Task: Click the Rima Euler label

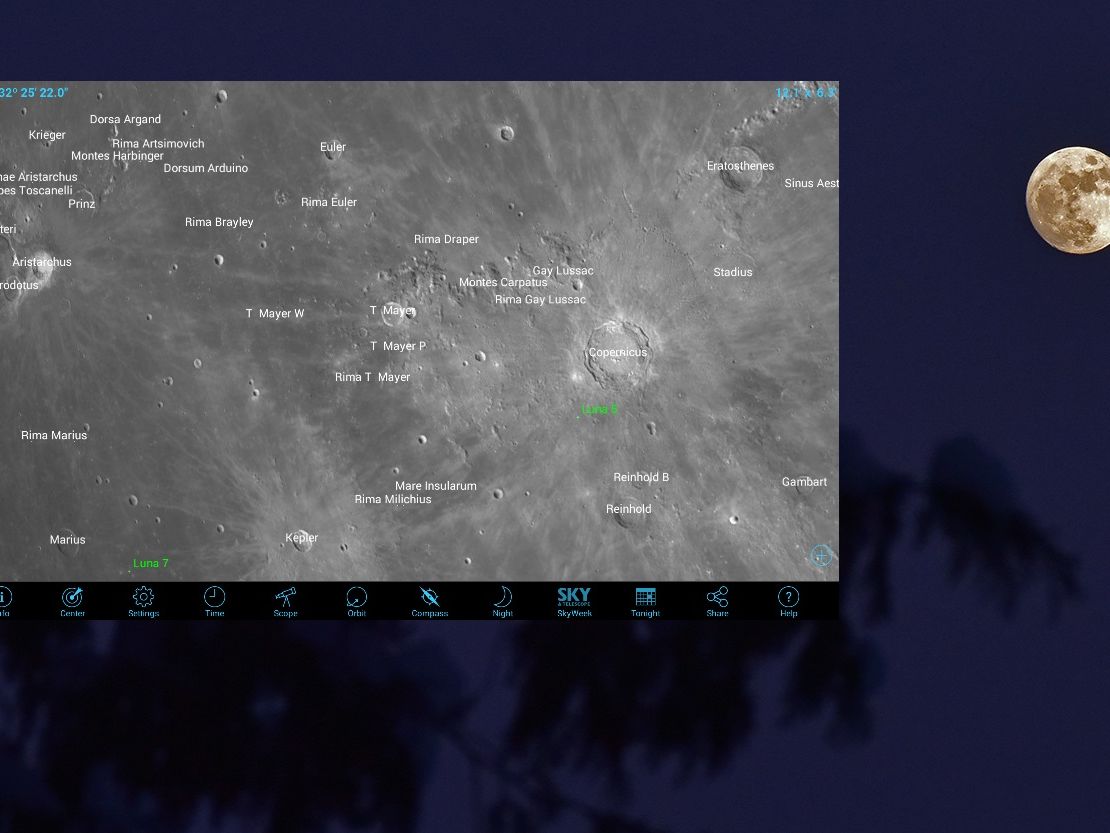Action: (x=329, y=202)
